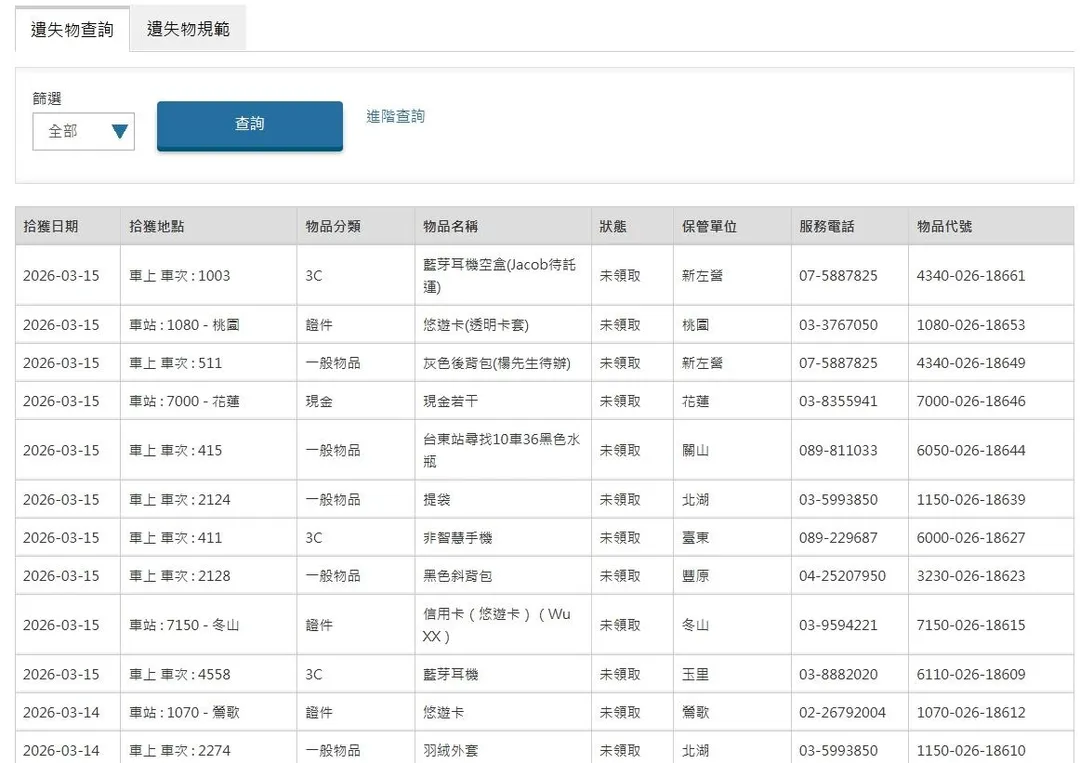The width and height of the screenshot is (1080, 763).
Task: Click location 車上 車次 : 4558
Action: tap(179, 674)
